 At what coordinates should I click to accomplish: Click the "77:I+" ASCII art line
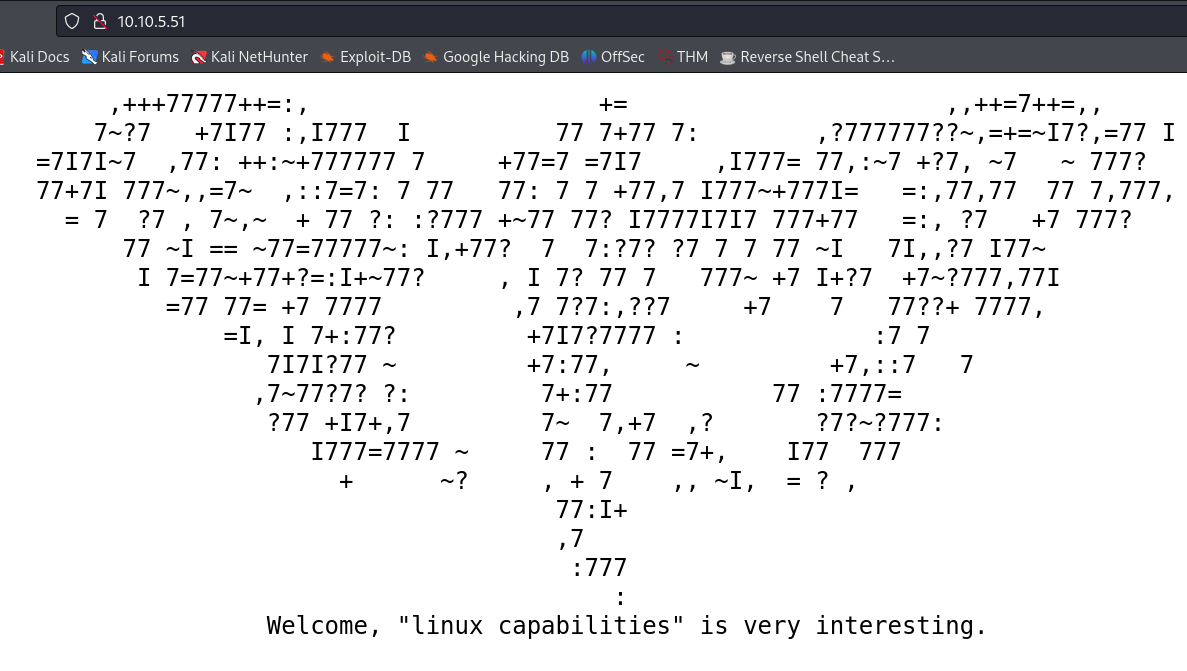[x=592, y=510]
